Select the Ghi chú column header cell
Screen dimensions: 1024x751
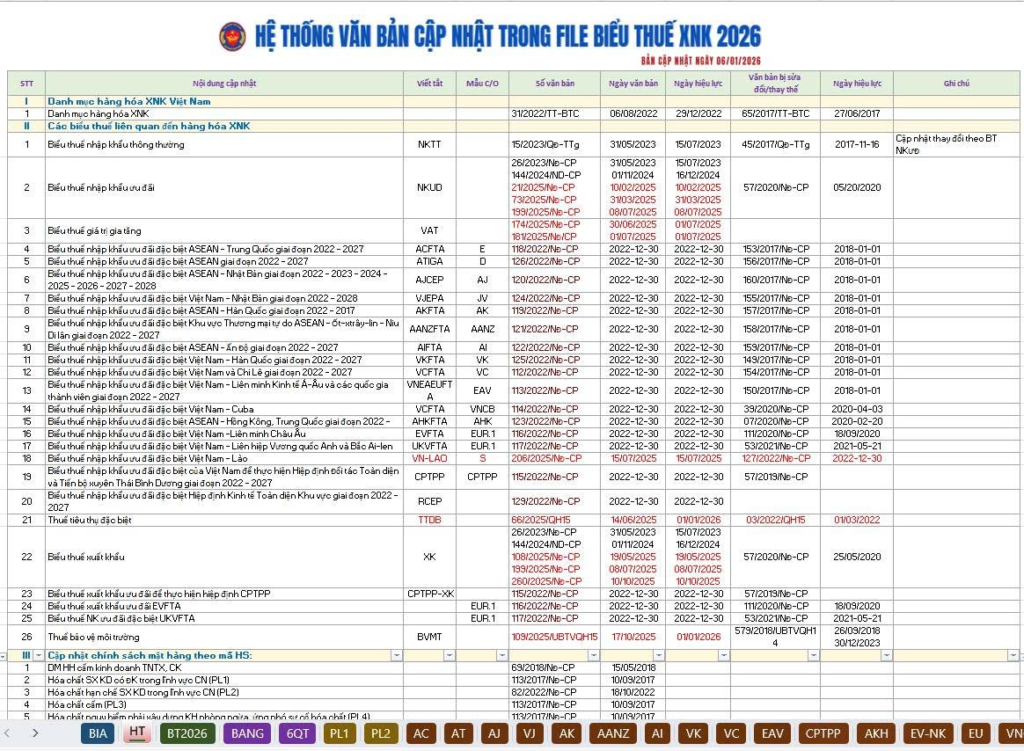click(956, 83)
